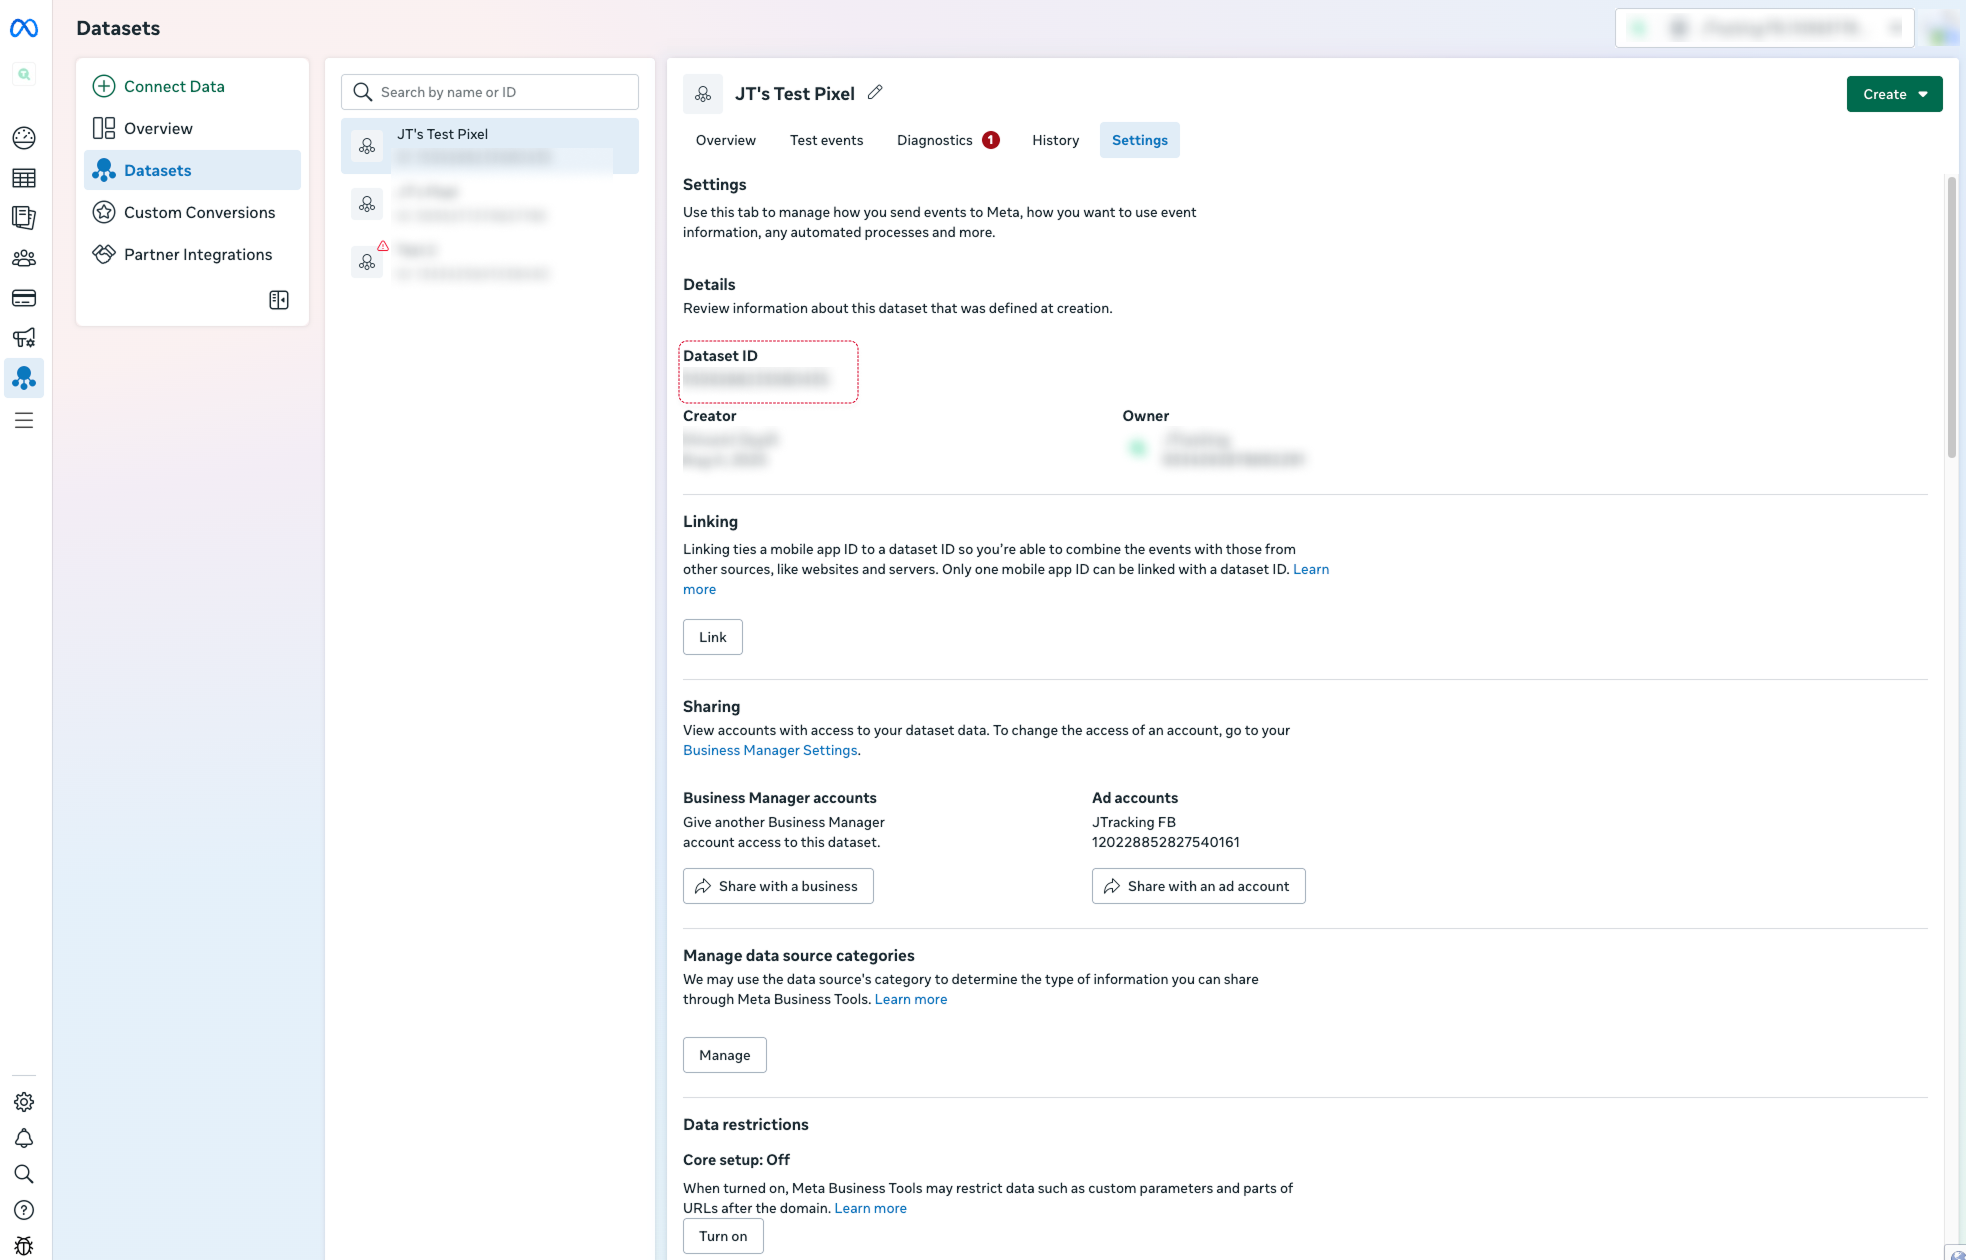Select Custom Conversions in the sidebar menu

coord(199,212)
